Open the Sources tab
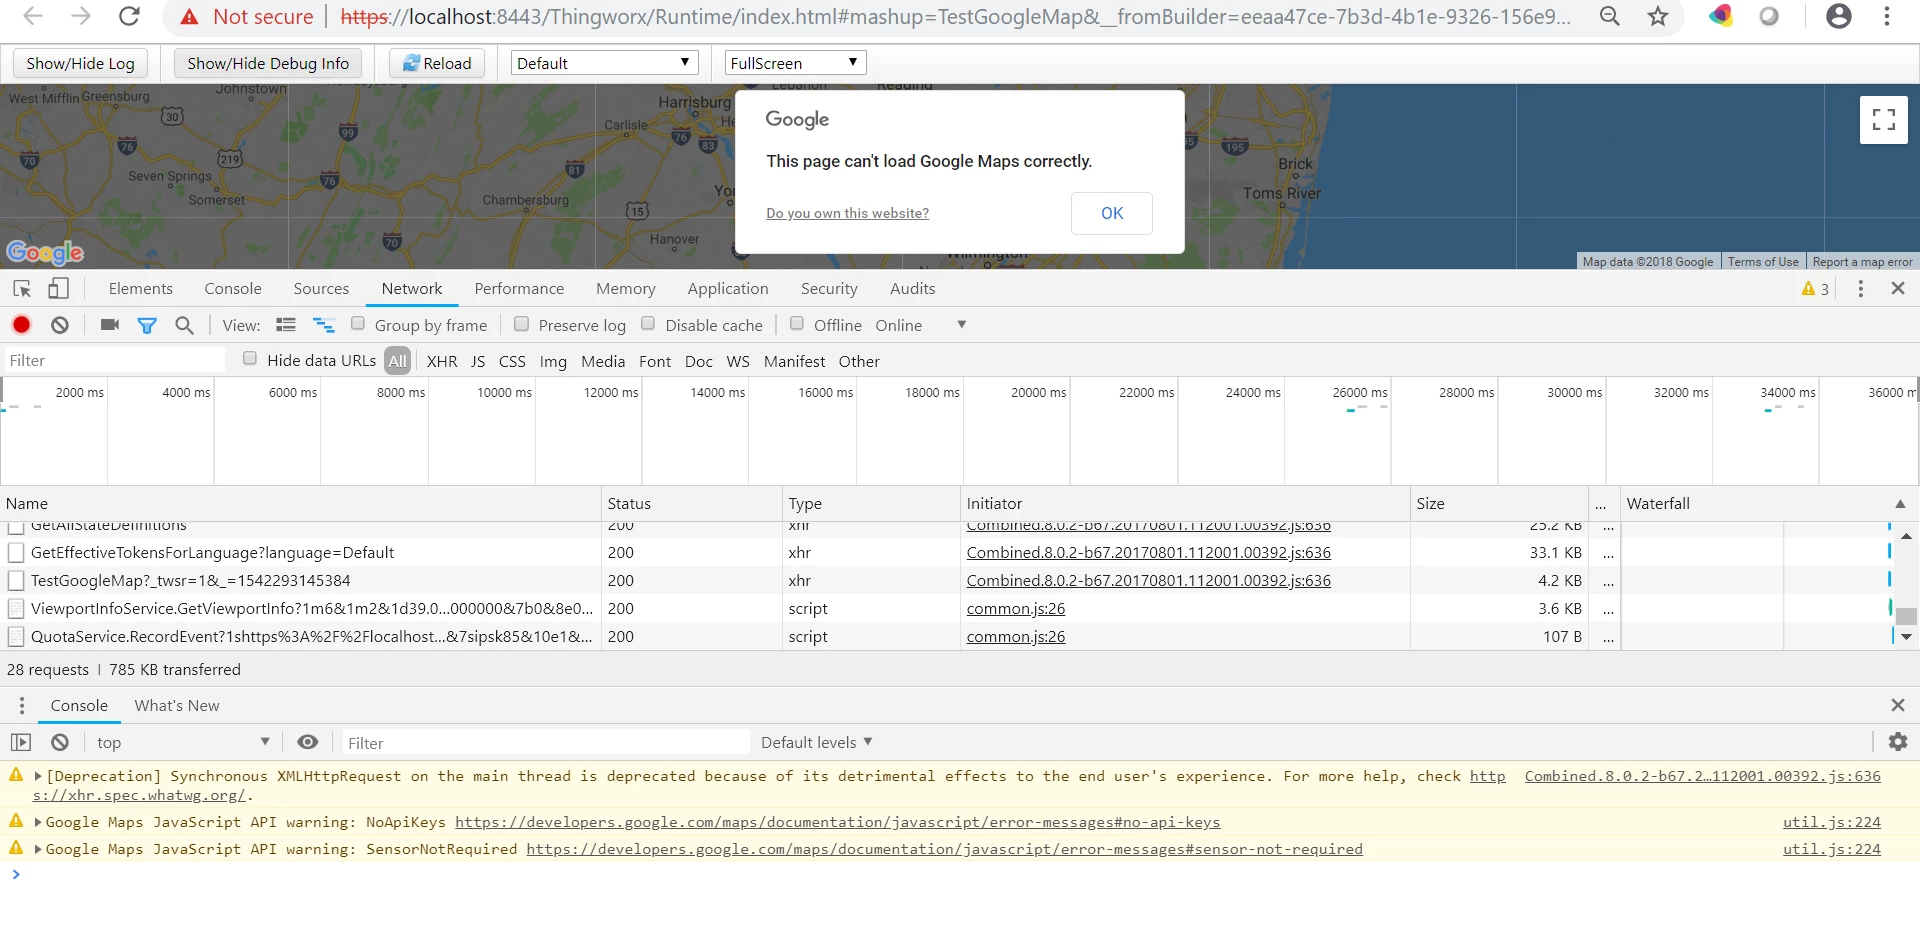The image size is (1920, 950). pyautogui.click(x=321, y=289)
